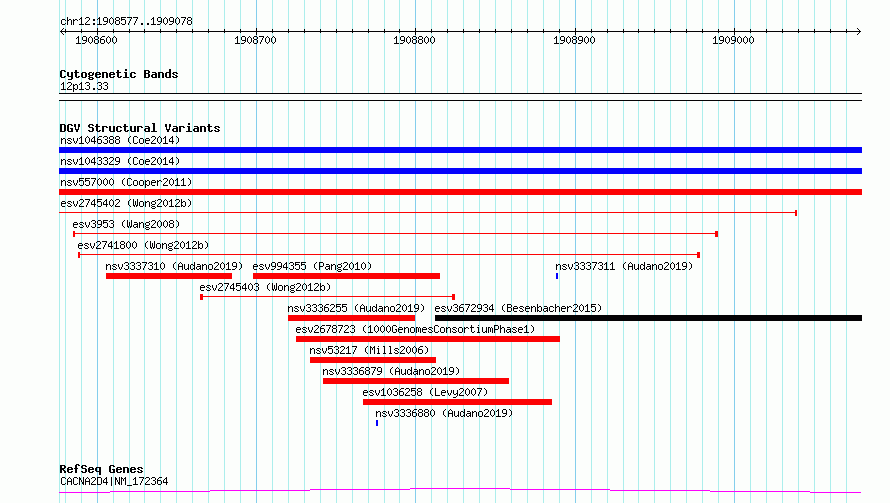Click the small blue nsv3336880 marker
Image resolution: width=890 pixels, height=503 pixels.
(x=377, y=423)
